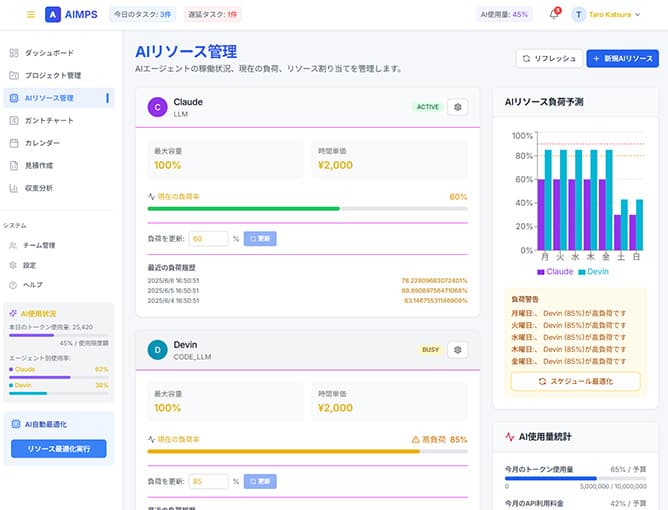Click the 収支分析 chart icon
Viewport: 668px width, 510px height.
click(14, 188)
